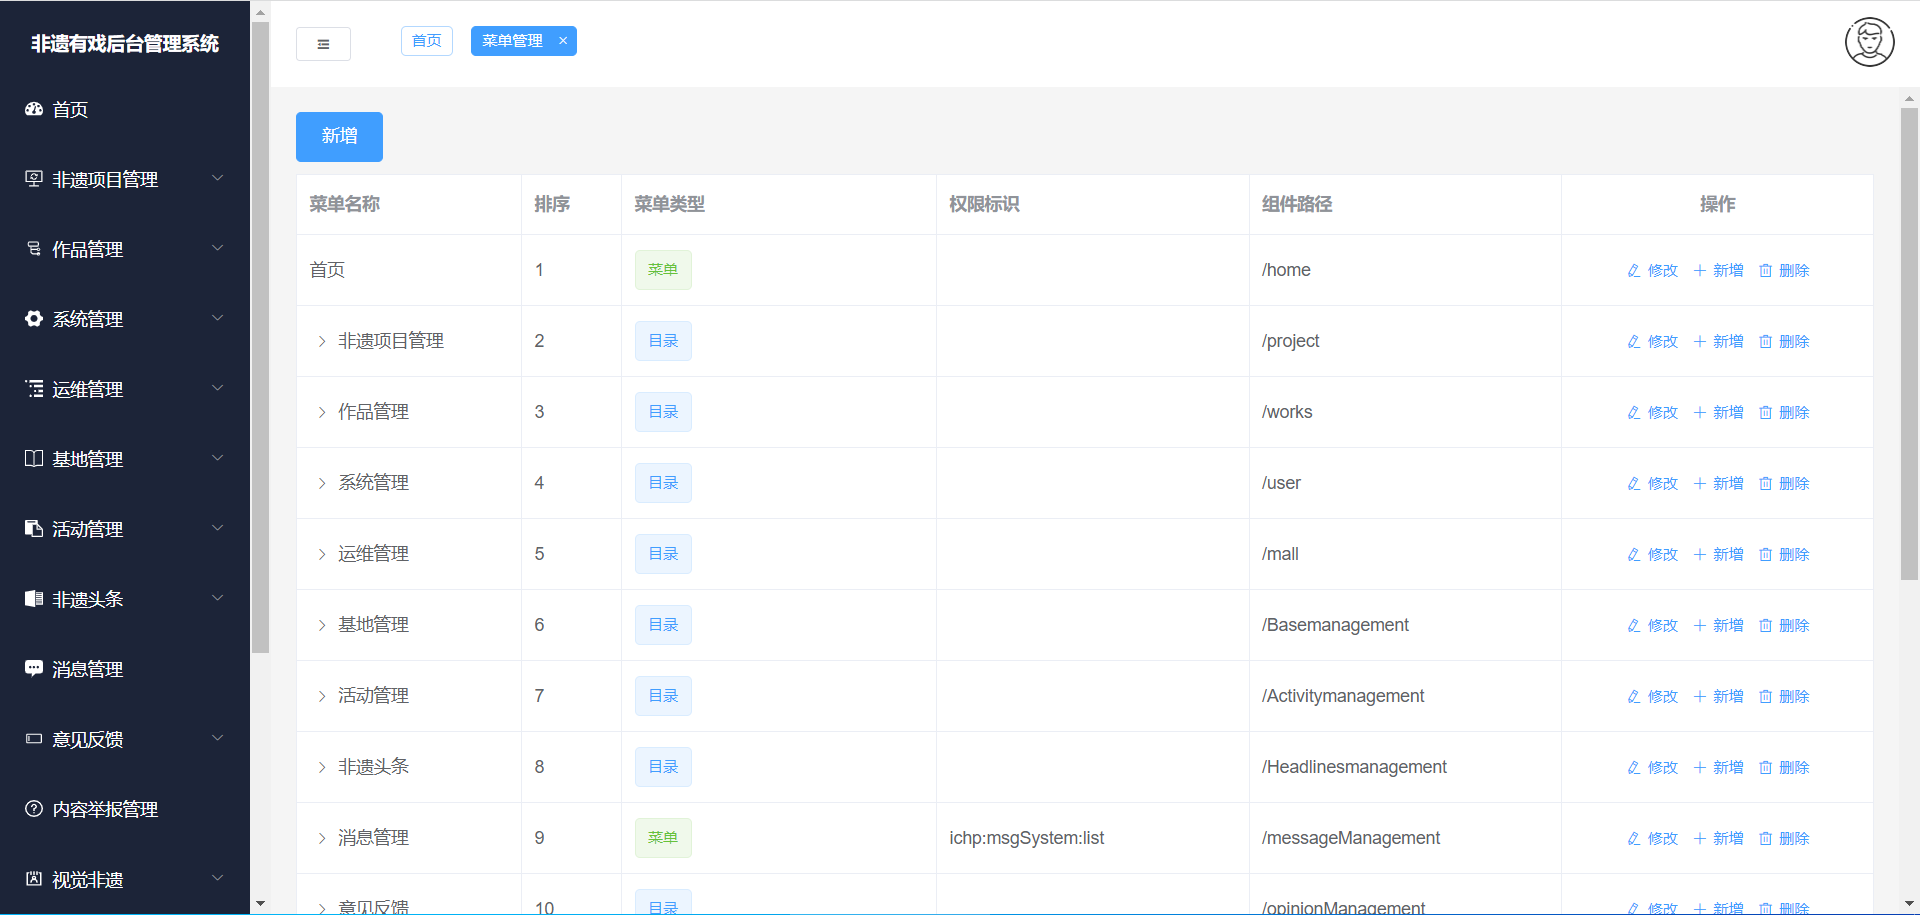Image resolution: width=1920 pixels, height=915 pixels.
Task: Expand the 非遗项目管理 table row
Action: pos(322,342)
